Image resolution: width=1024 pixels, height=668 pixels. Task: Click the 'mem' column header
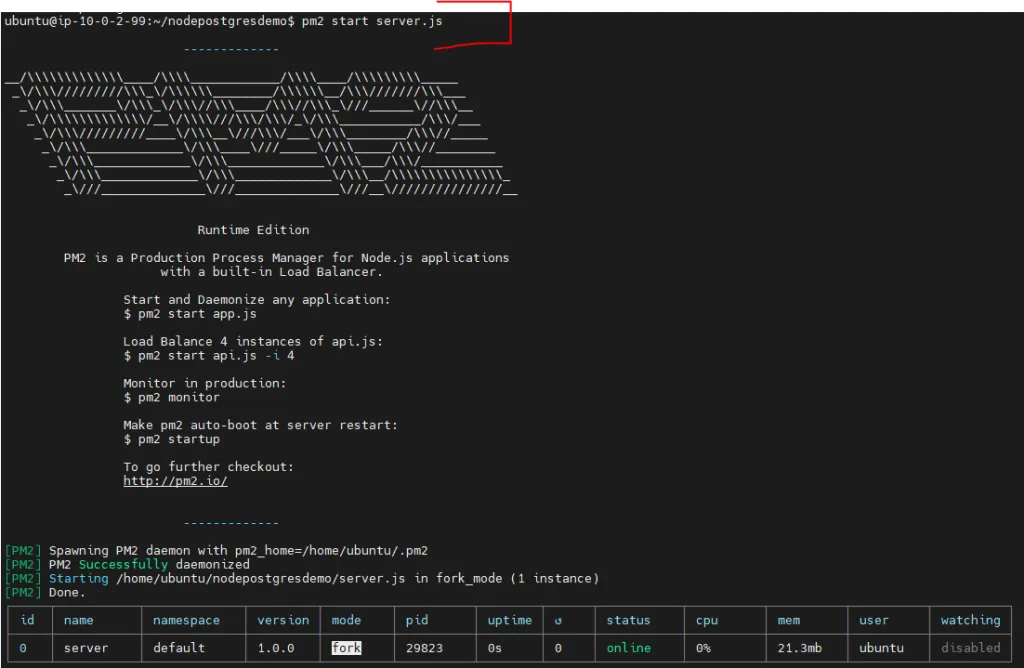click(788, 620)
